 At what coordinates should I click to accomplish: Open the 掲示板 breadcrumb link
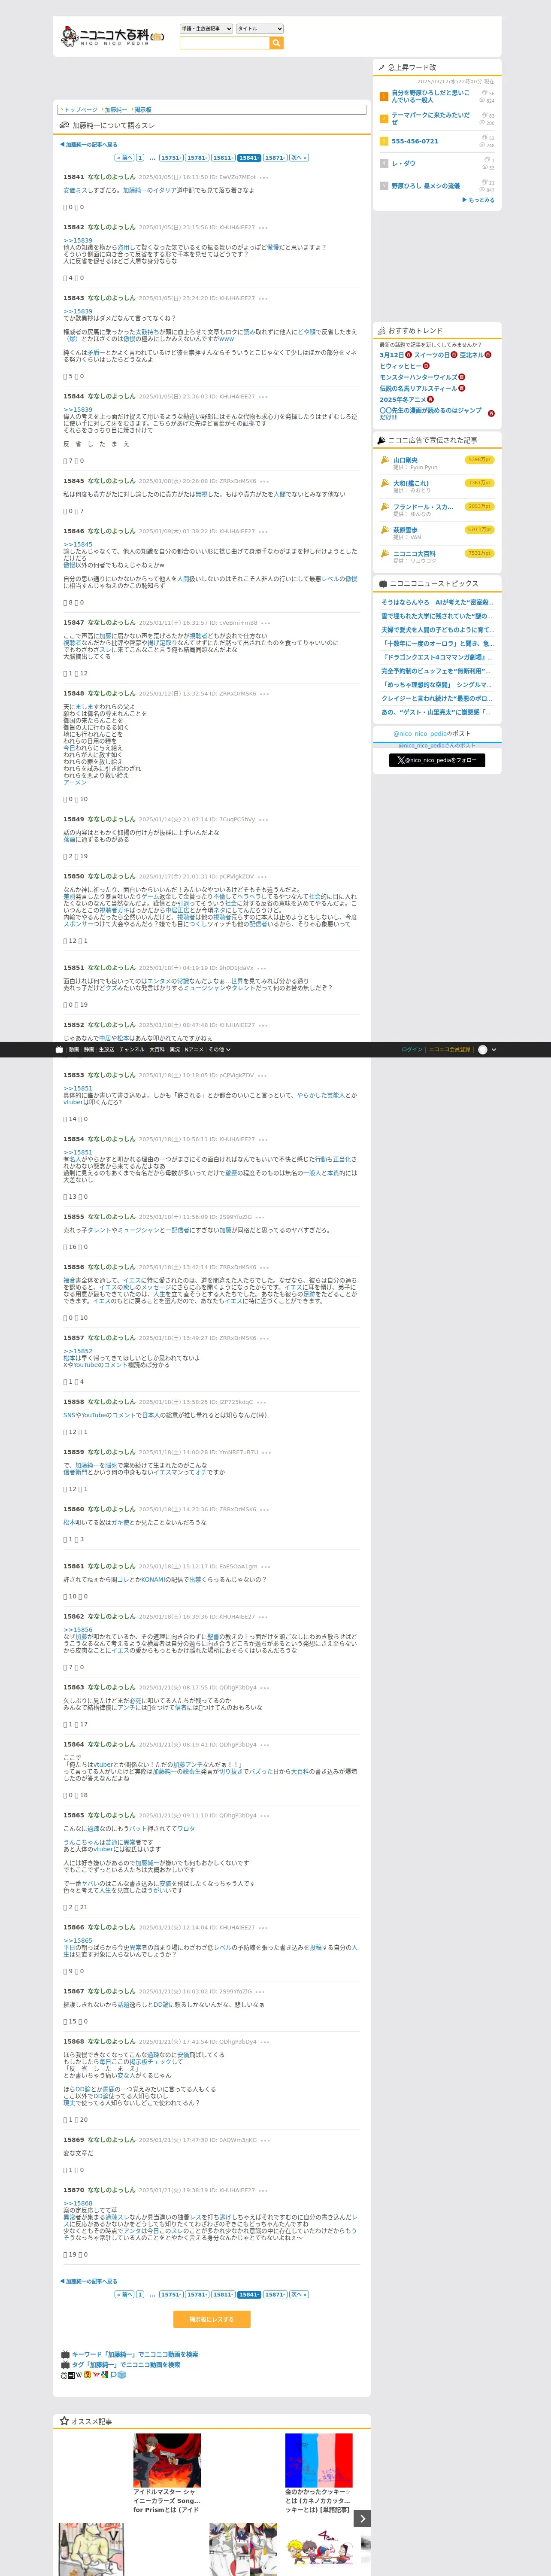click(x=143, y=110)
